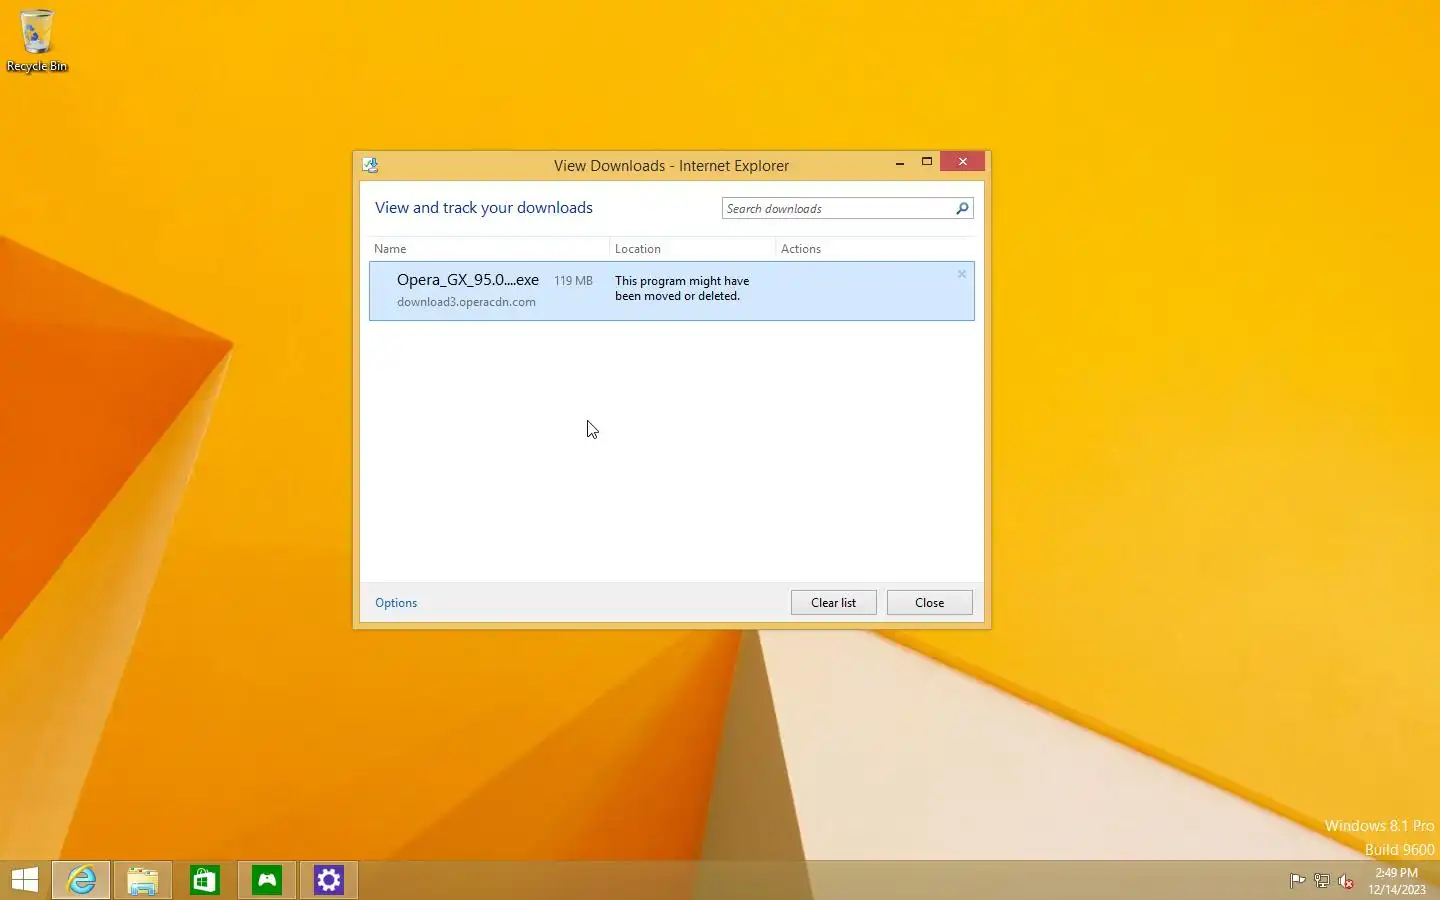
Task: Open the Windows Start button
Action: (25, 880)
